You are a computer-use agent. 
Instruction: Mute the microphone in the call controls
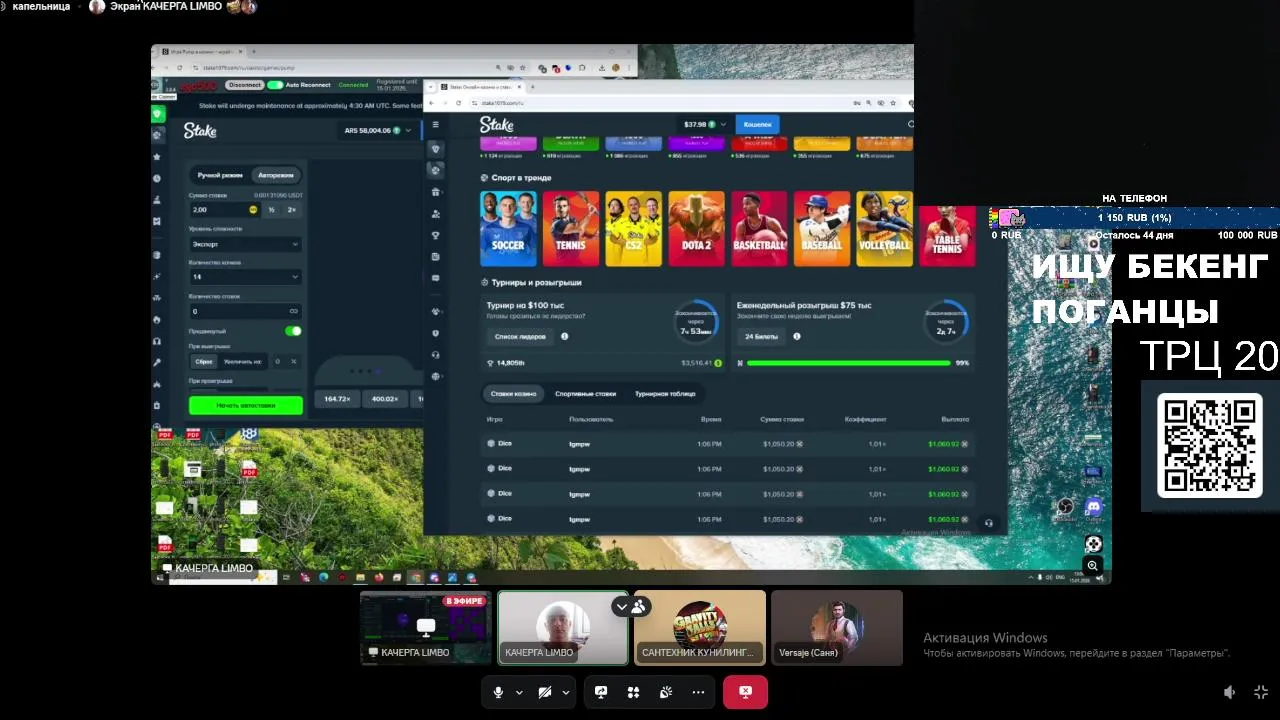(x=498, y=692)
